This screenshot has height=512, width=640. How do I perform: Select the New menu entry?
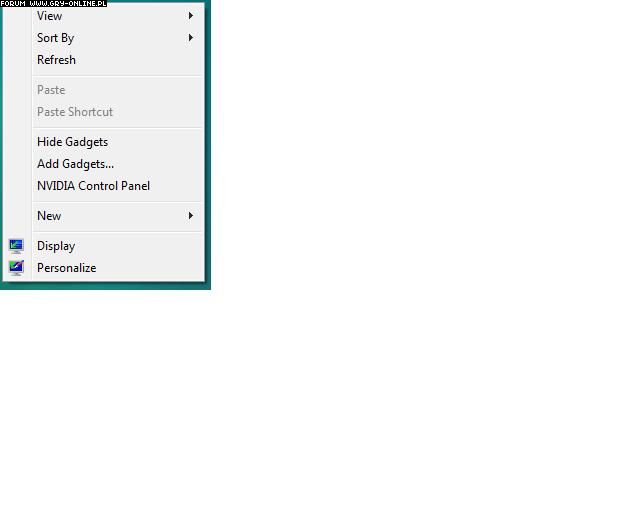49,216
